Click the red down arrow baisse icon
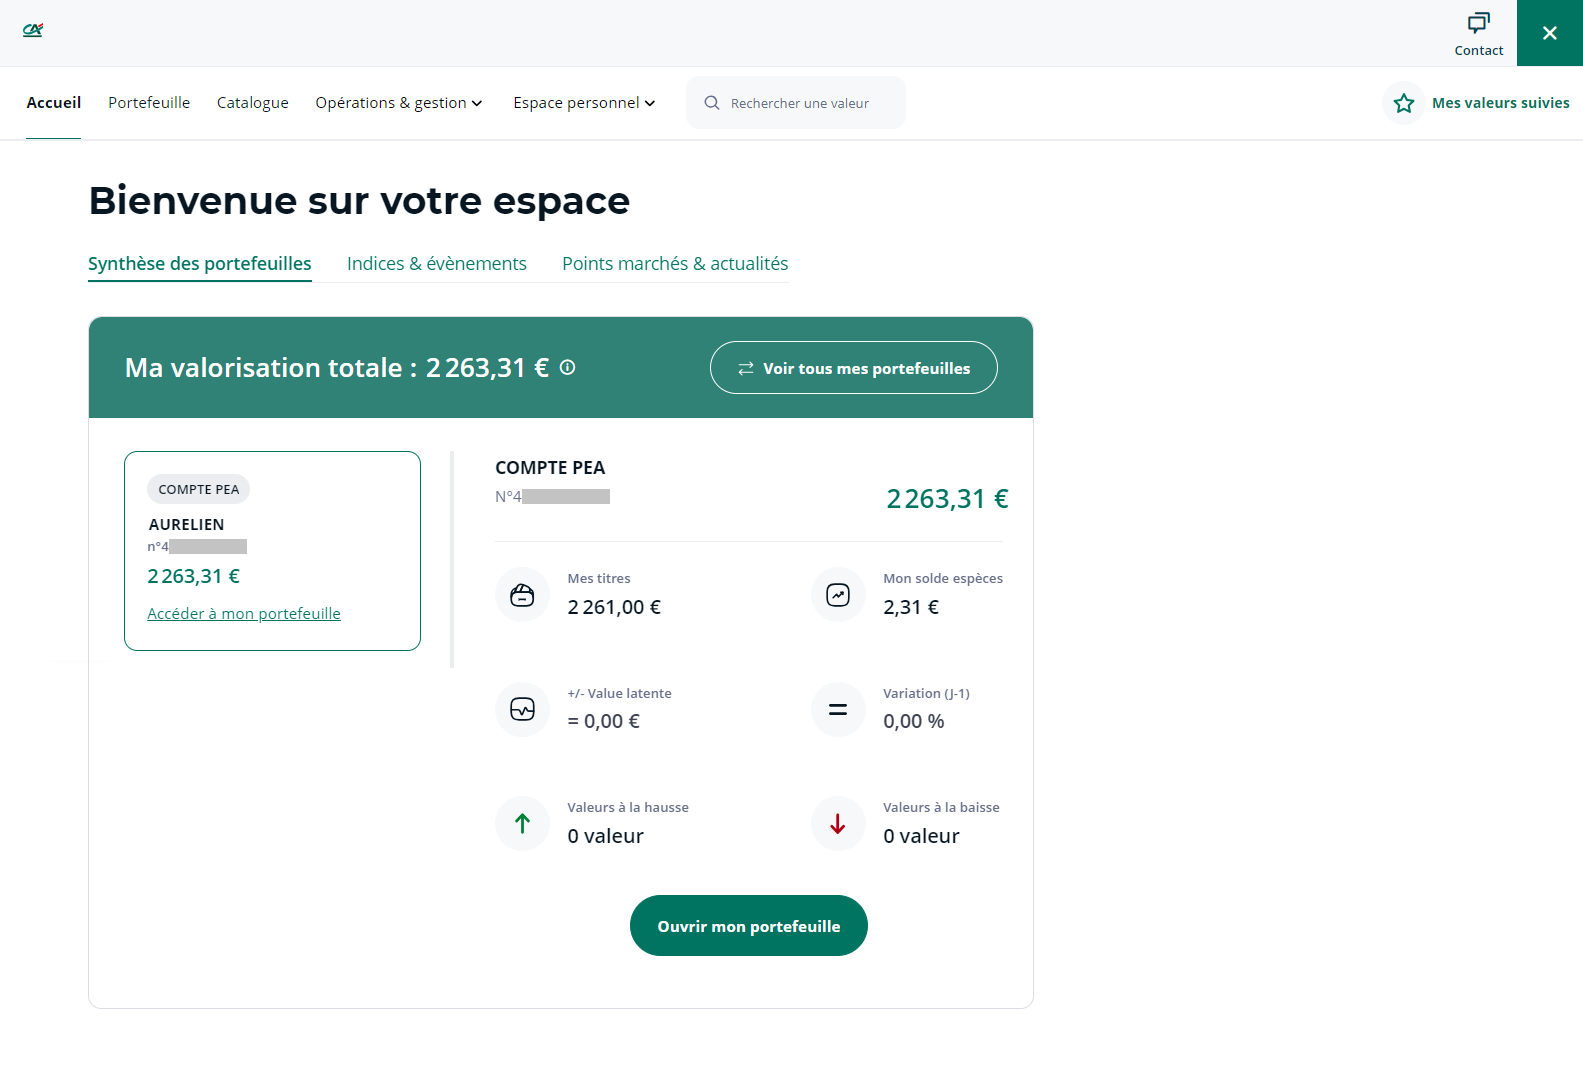Screen dimensions: 1583x1074 point(837,823)
